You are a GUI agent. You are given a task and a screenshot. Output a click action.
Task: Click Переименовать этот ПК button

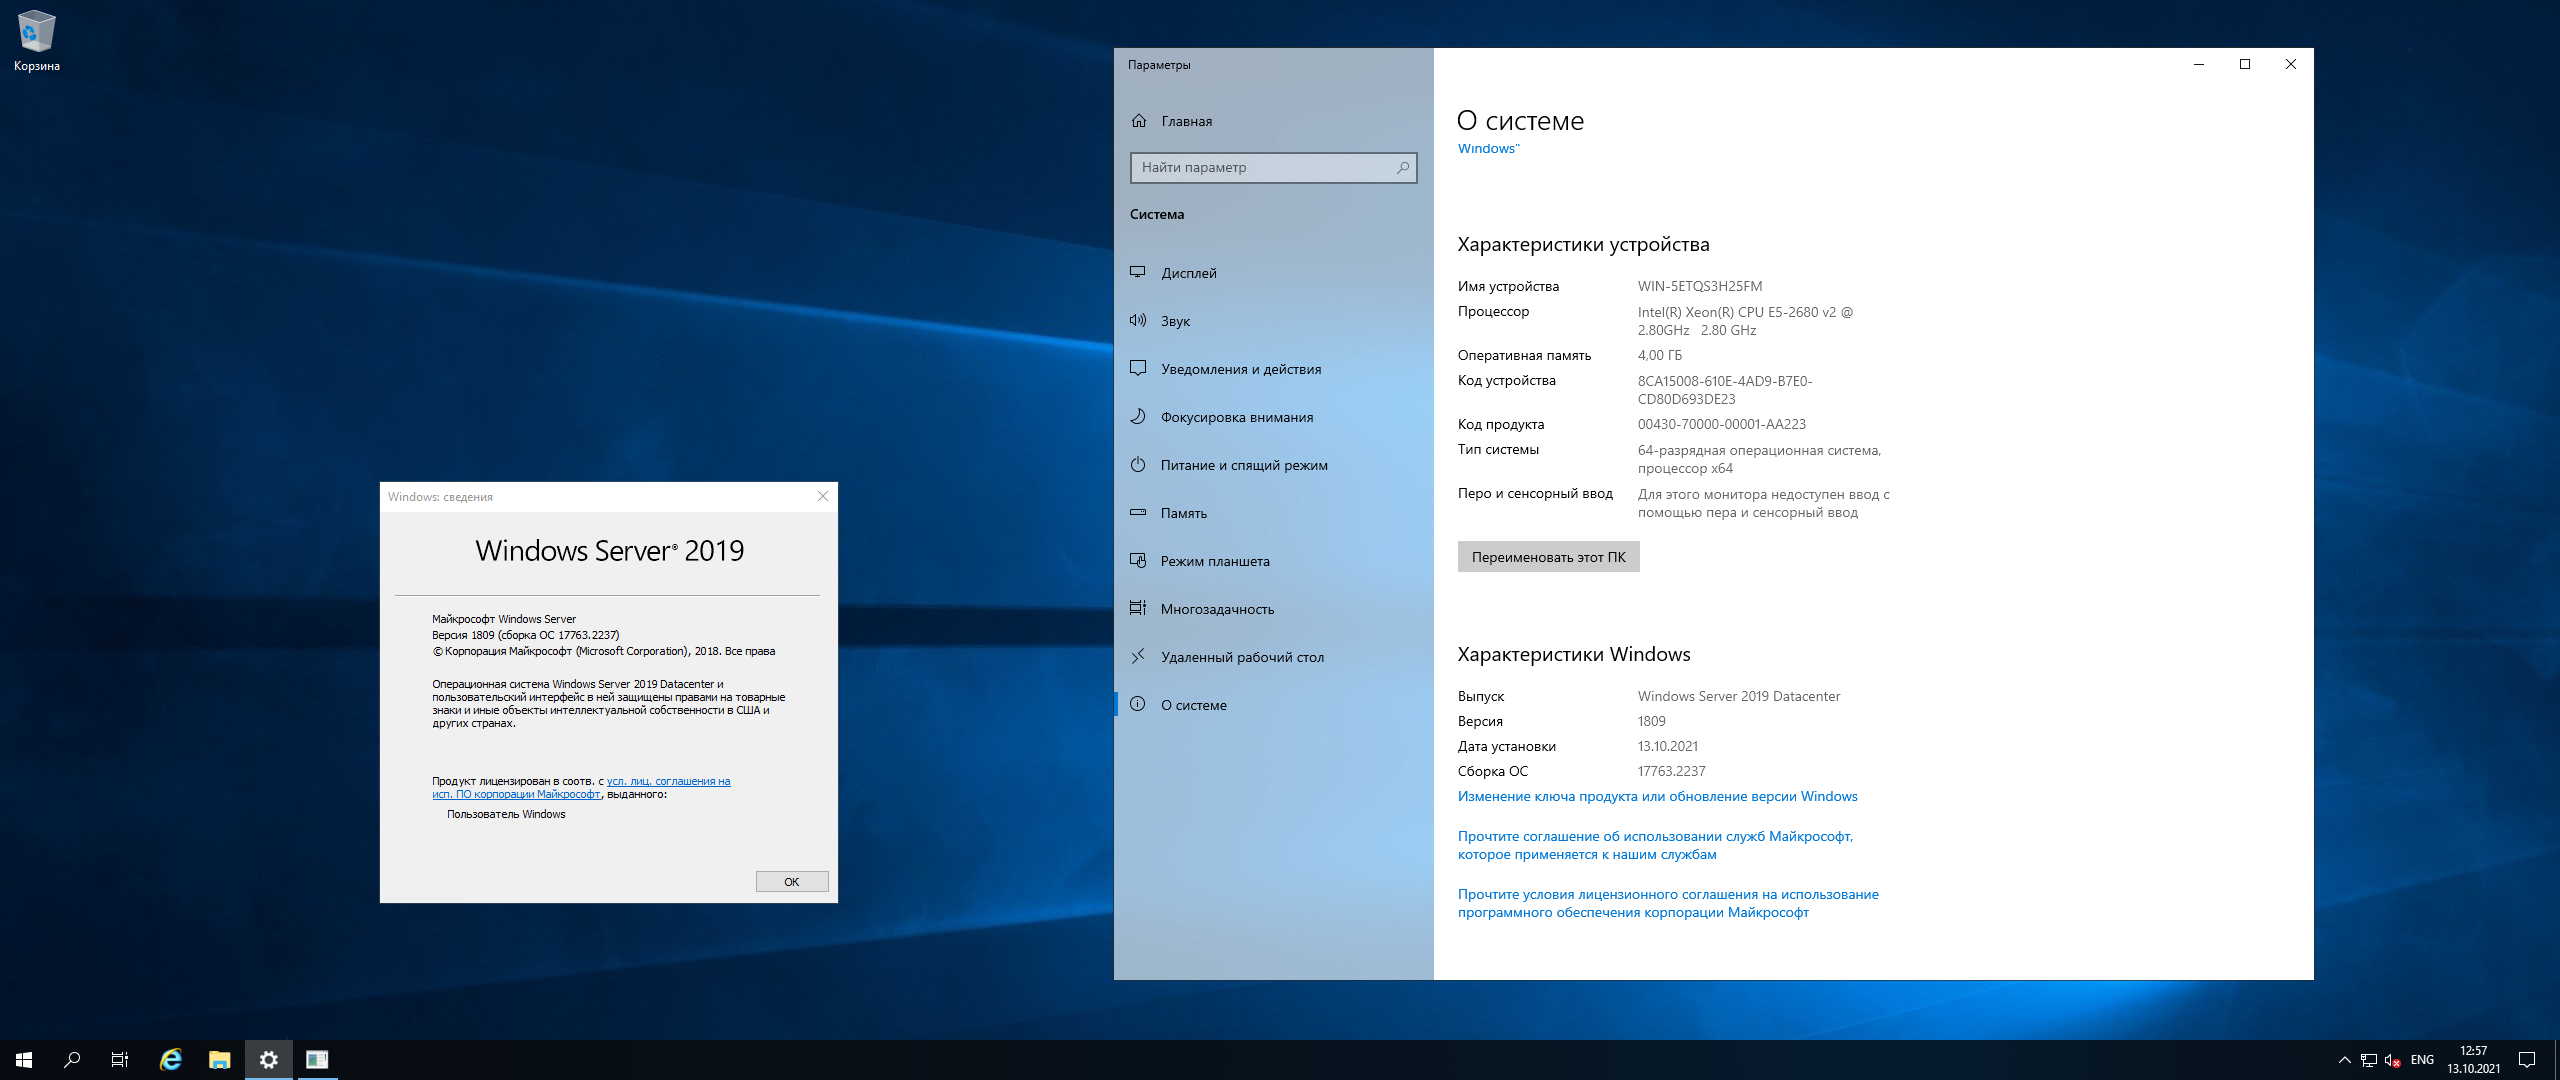click(1548, 557)
